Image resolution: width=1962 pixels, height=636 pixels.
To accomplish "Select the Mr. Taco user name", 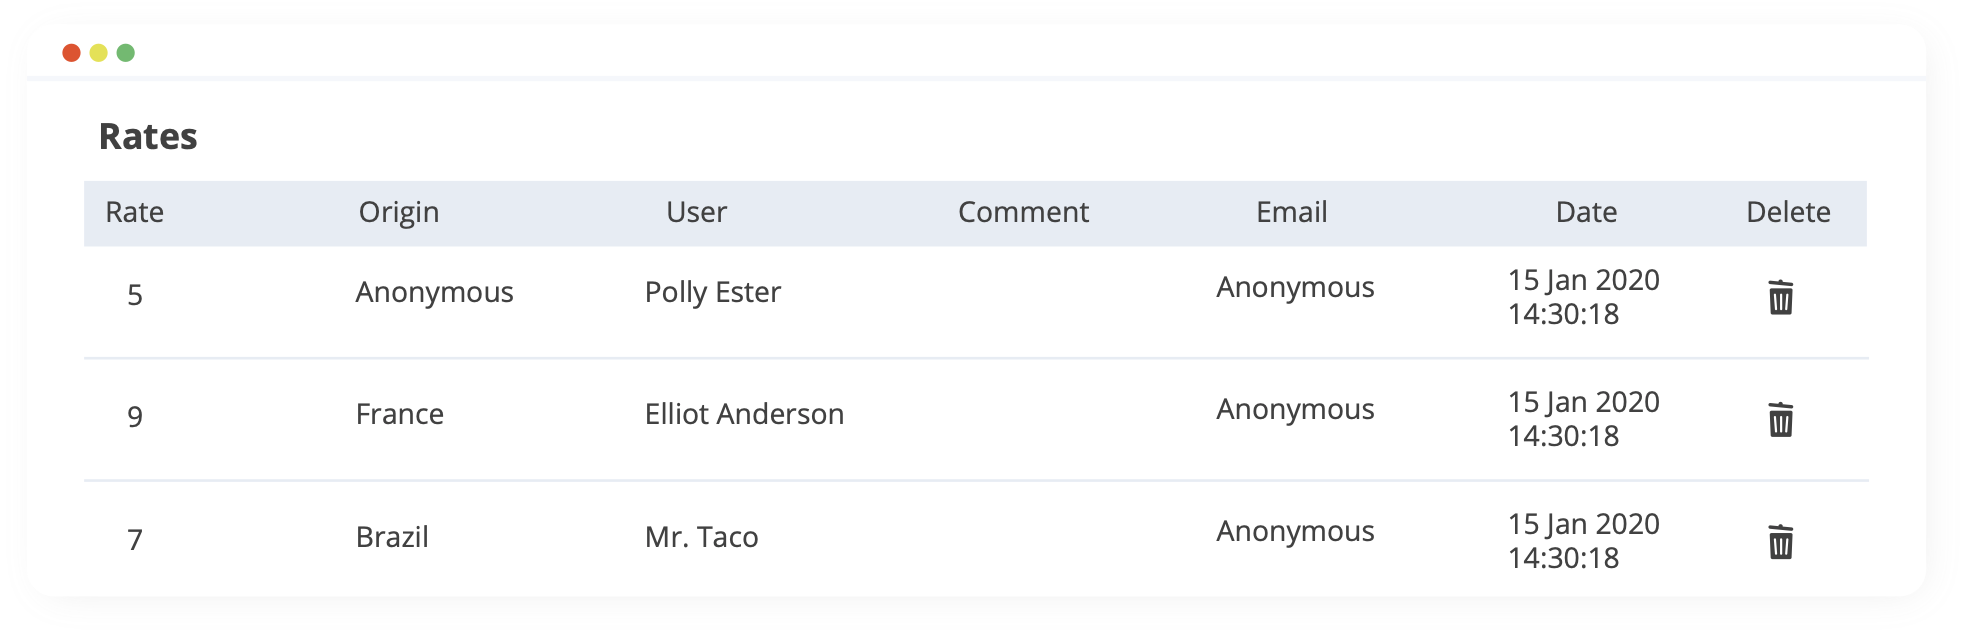I will (x=702, y=537).
